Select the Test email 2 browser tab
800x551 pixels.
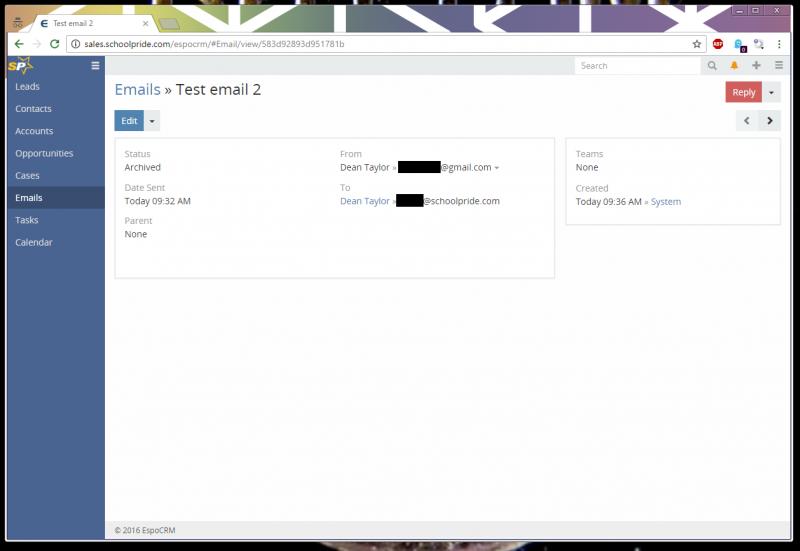click(x=92, y=23)
